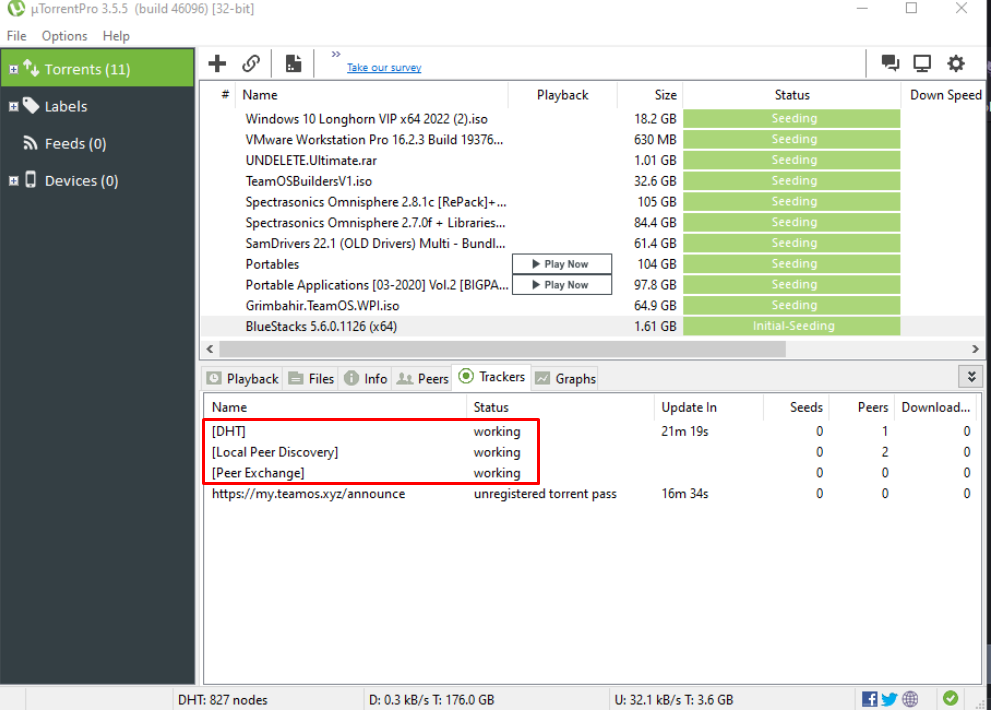This screenshot has width=991, height=710.
Task: Click the Create New Torrent file icon
Action: (x=293, y=63)
